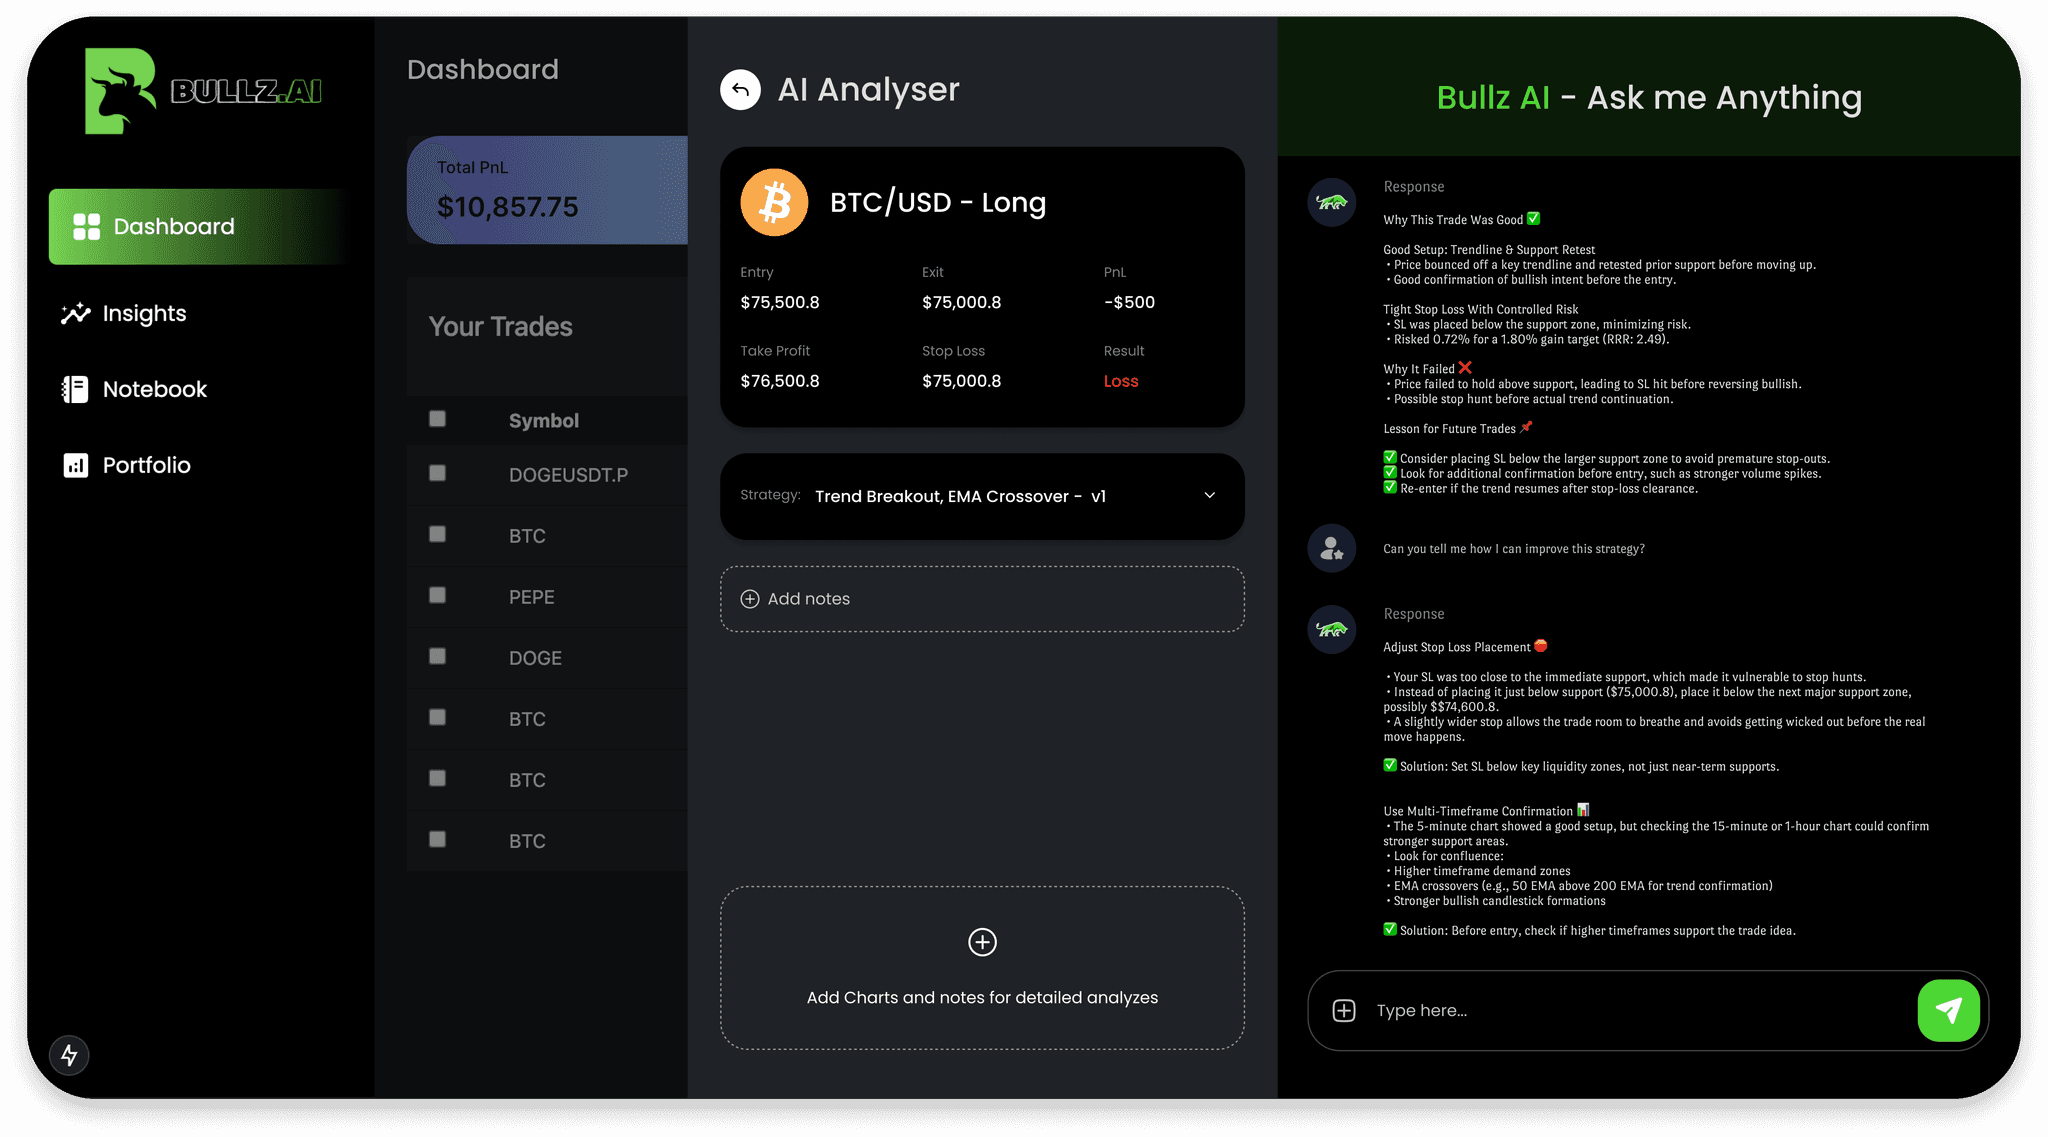Open the Trend Breakout, EMA Crossover strategy selector
The height and width of the screenshot is (1137, 2048).
click(x=982, y=497)
